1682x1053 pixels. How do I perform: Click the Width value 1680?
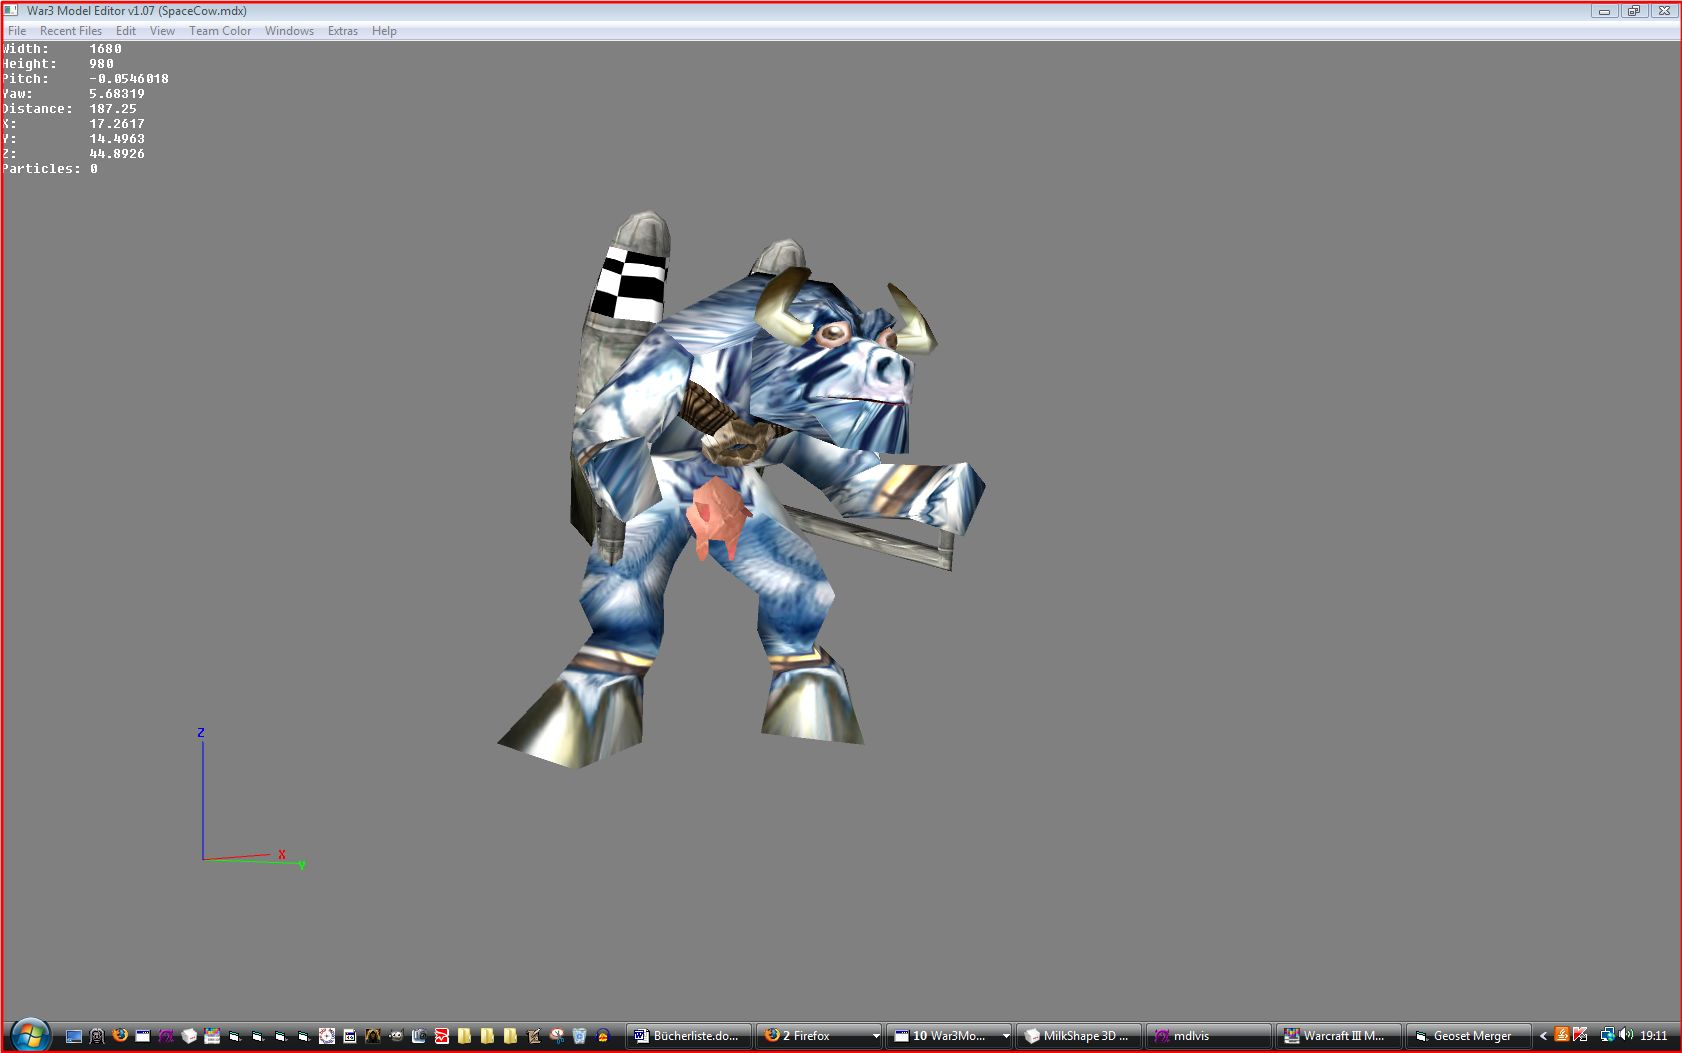(x=105, y=49)
